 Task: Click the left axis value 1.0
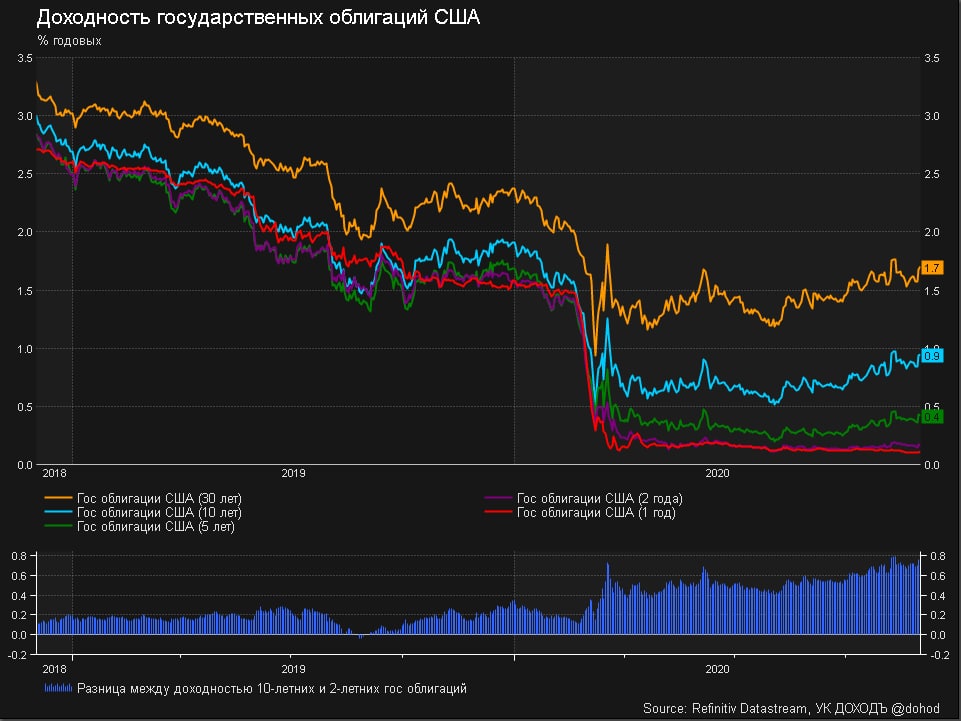[25, 349]
